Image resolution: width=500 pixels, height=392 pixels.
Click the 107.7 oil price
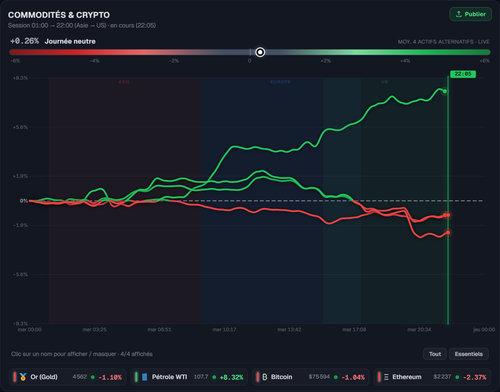(201, 377)
